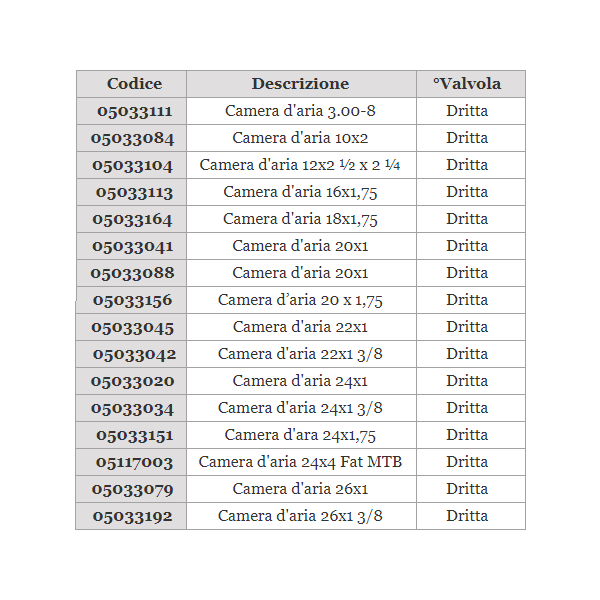Viewport: 600px width, 600px height.
Task: Select product code 05033113
Action: 134,192
